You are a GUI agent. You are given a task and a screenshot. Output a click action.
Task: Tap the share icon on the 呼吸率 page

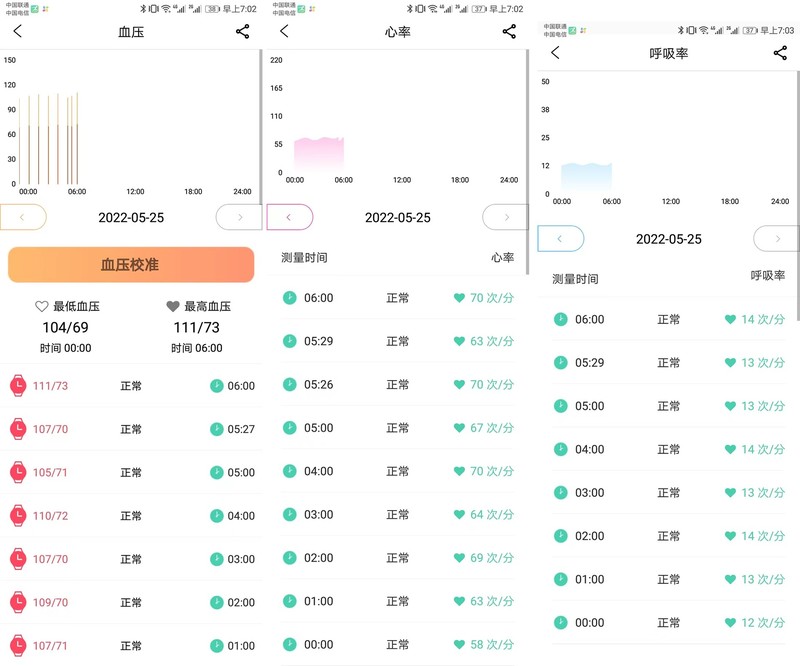[779, 53]
